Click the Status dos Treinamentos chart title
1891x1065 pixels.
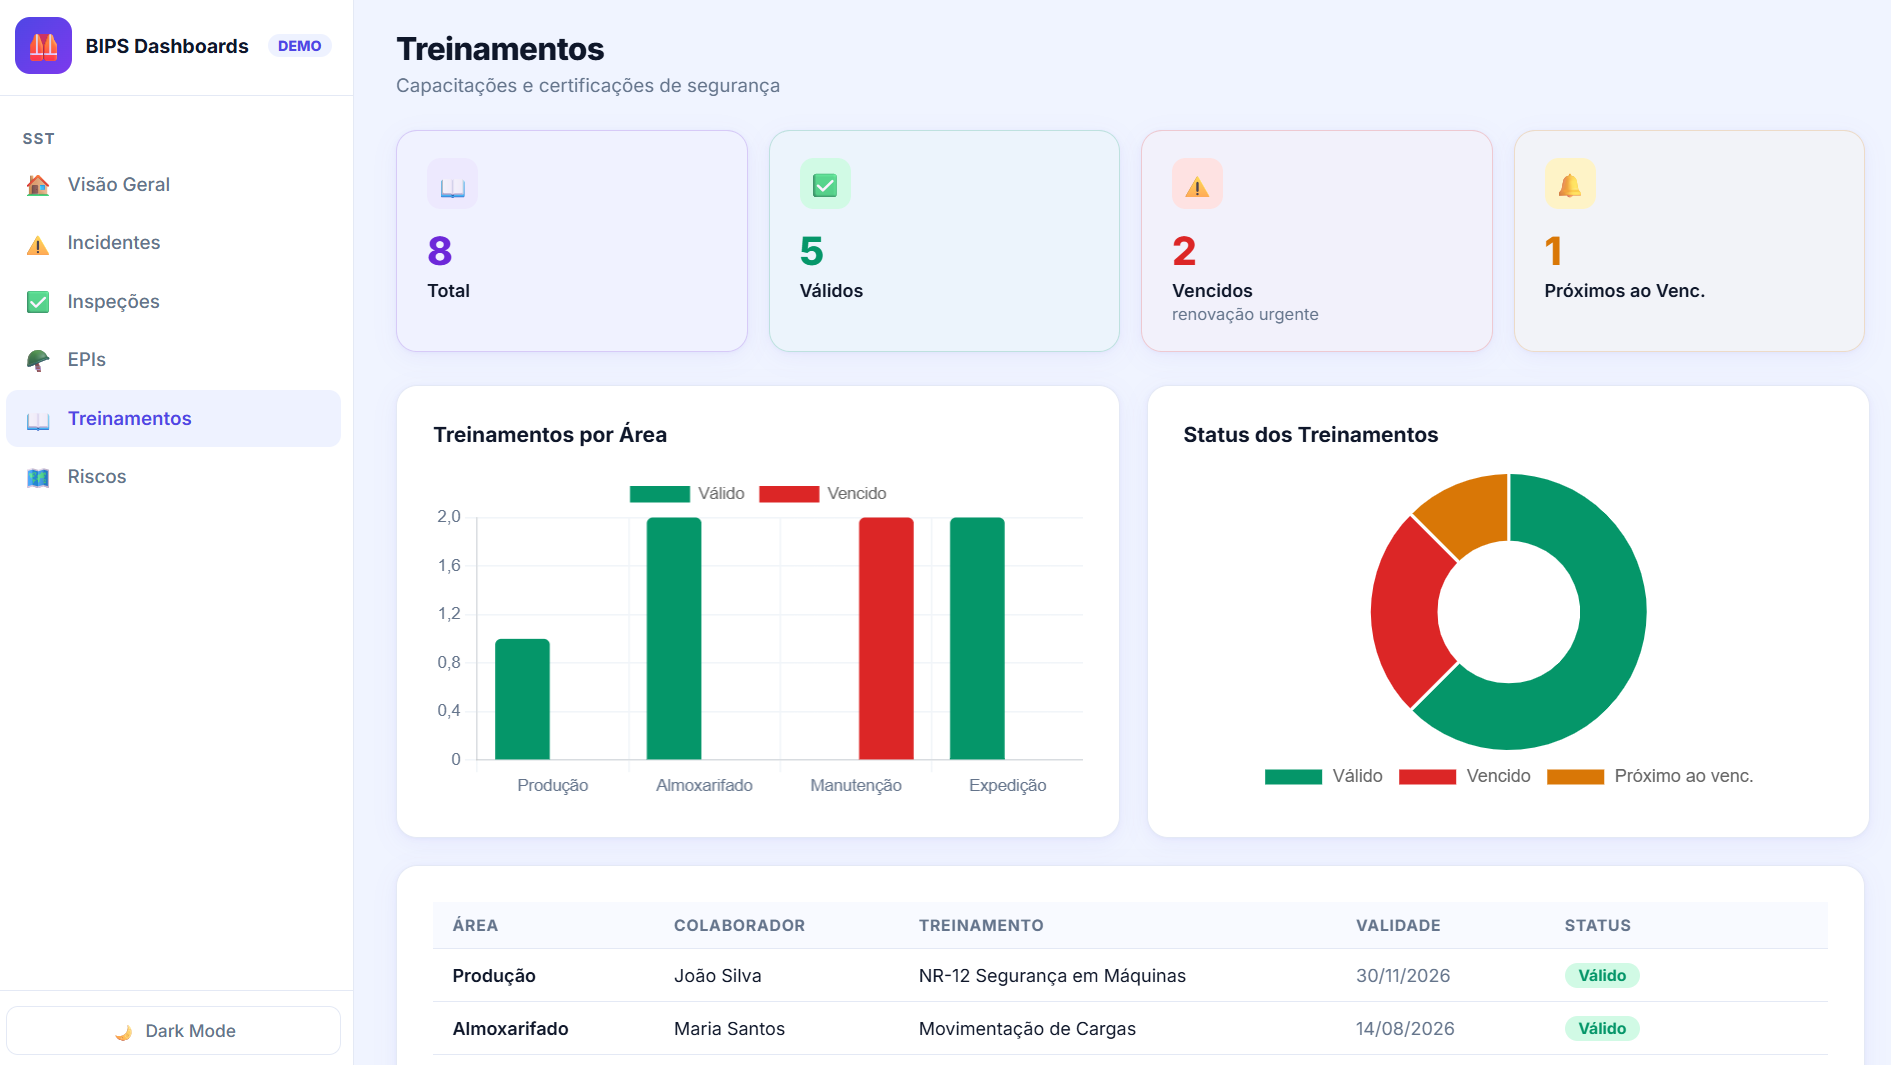[1310, 435]
